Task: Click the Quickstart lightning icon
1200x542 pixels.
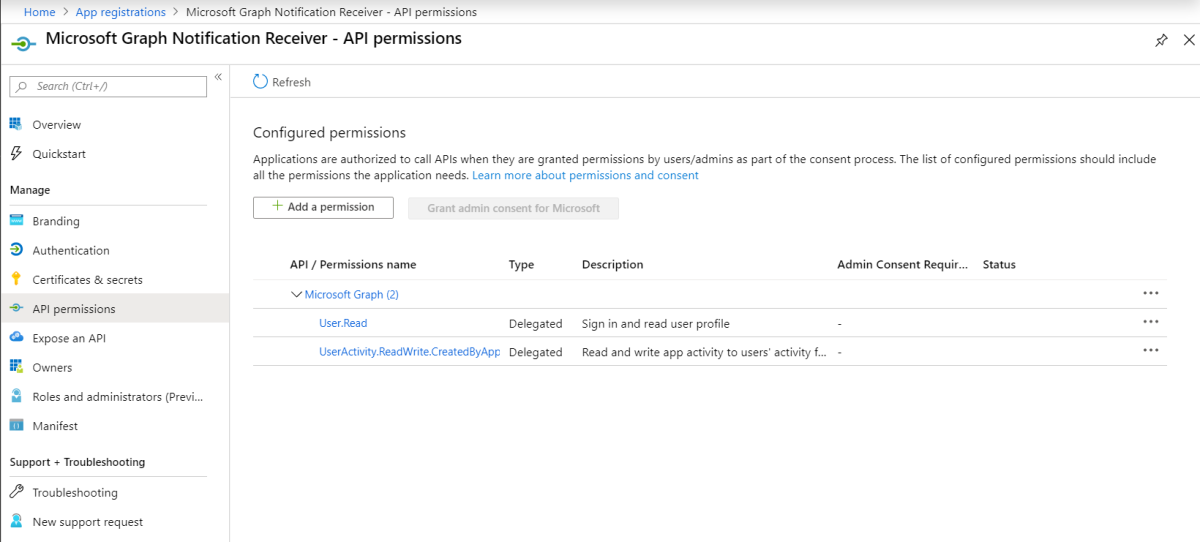Action: point(16,154)
